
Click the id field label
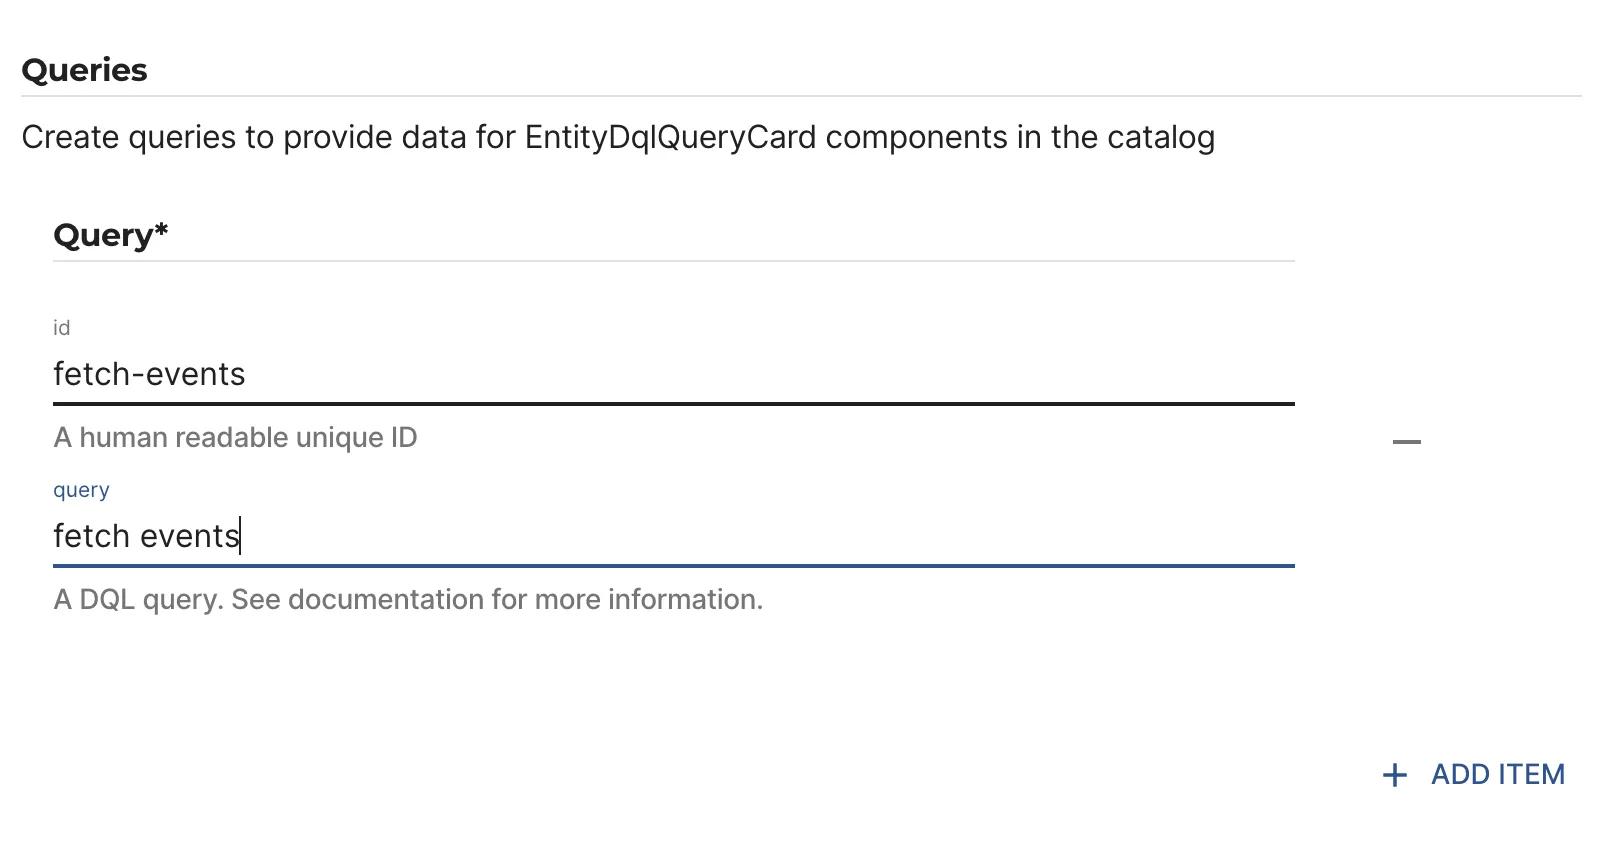pos(62,327)
